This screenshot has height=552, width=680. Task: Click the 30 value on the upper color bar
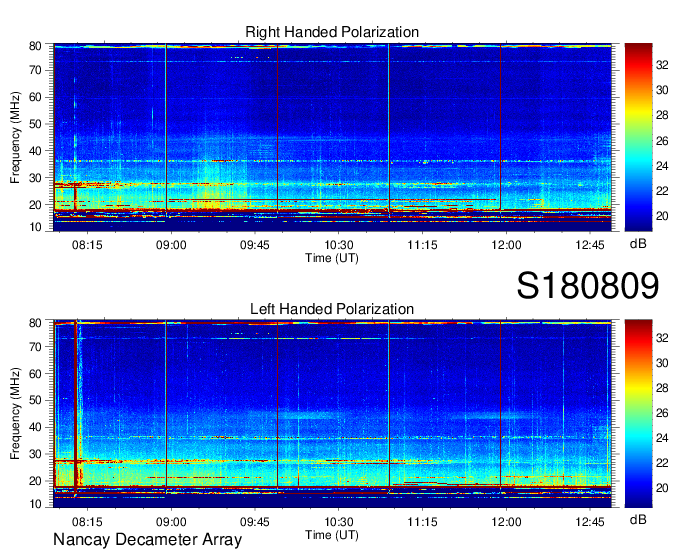click(x=662, y=90)
